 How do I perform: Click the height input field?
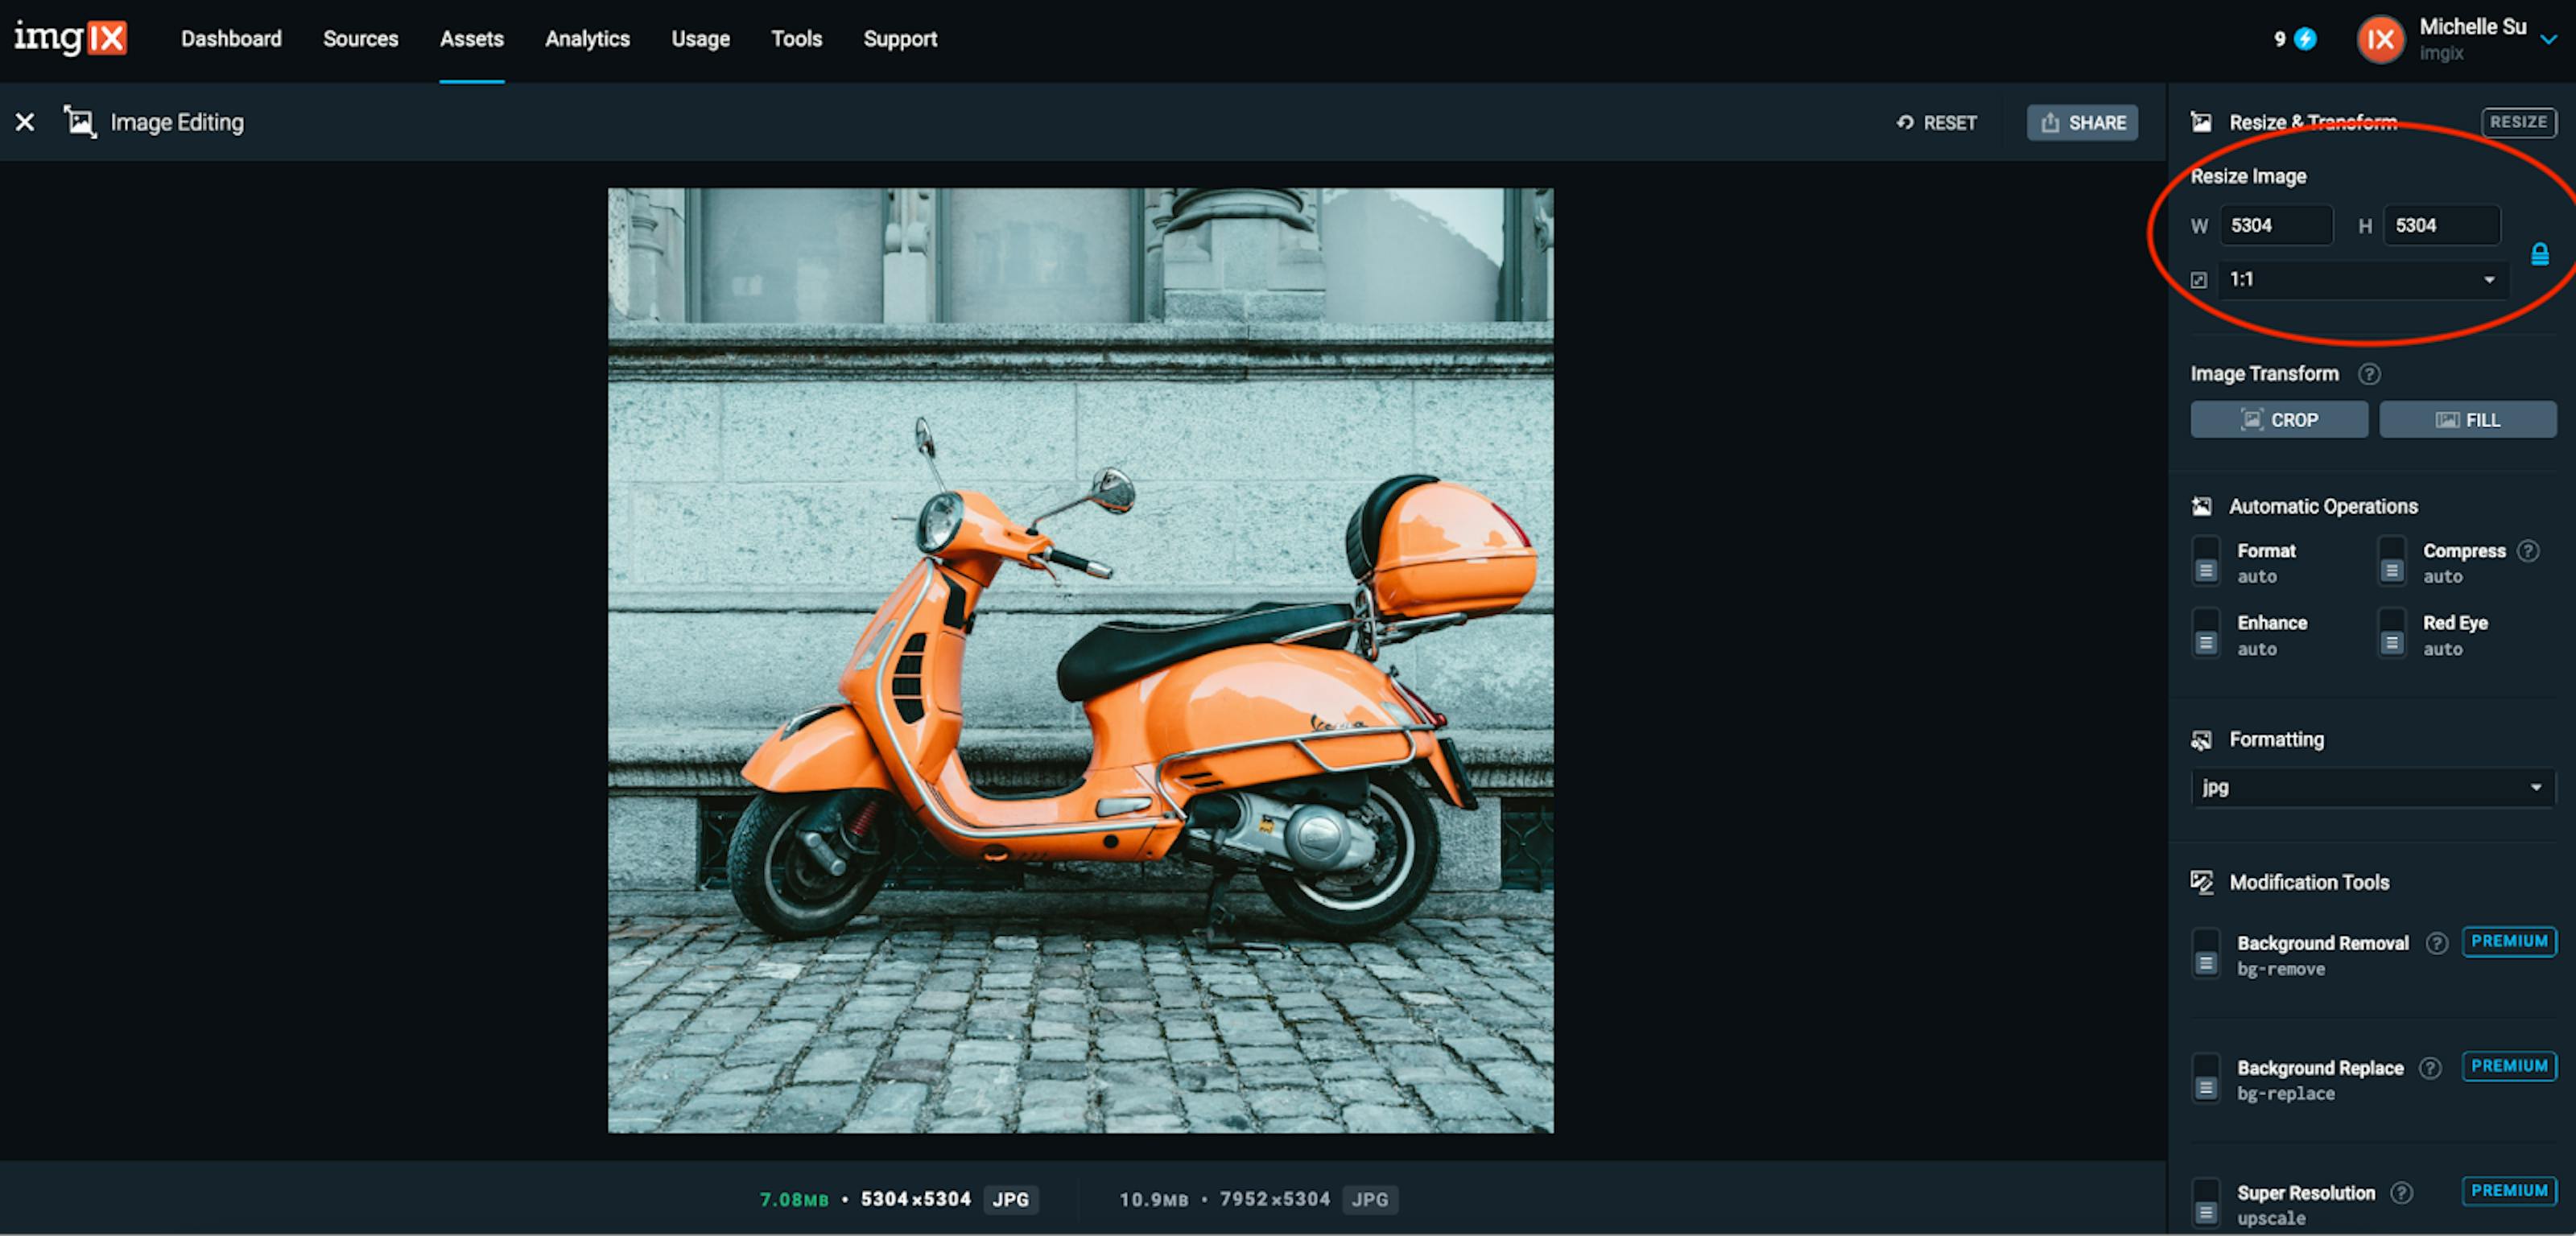(2442, 226)
